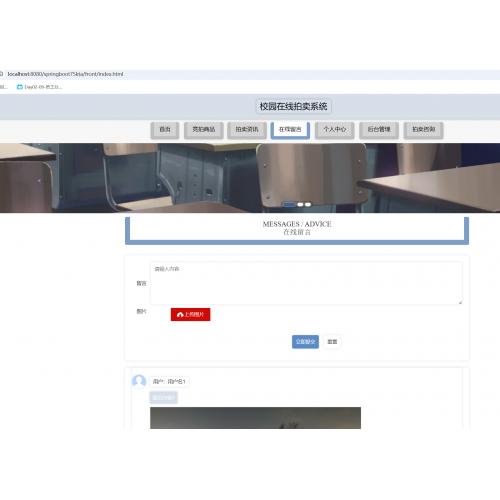Click the red upload picture button
This screenshot has width=500, height=500.
[191, 314]
